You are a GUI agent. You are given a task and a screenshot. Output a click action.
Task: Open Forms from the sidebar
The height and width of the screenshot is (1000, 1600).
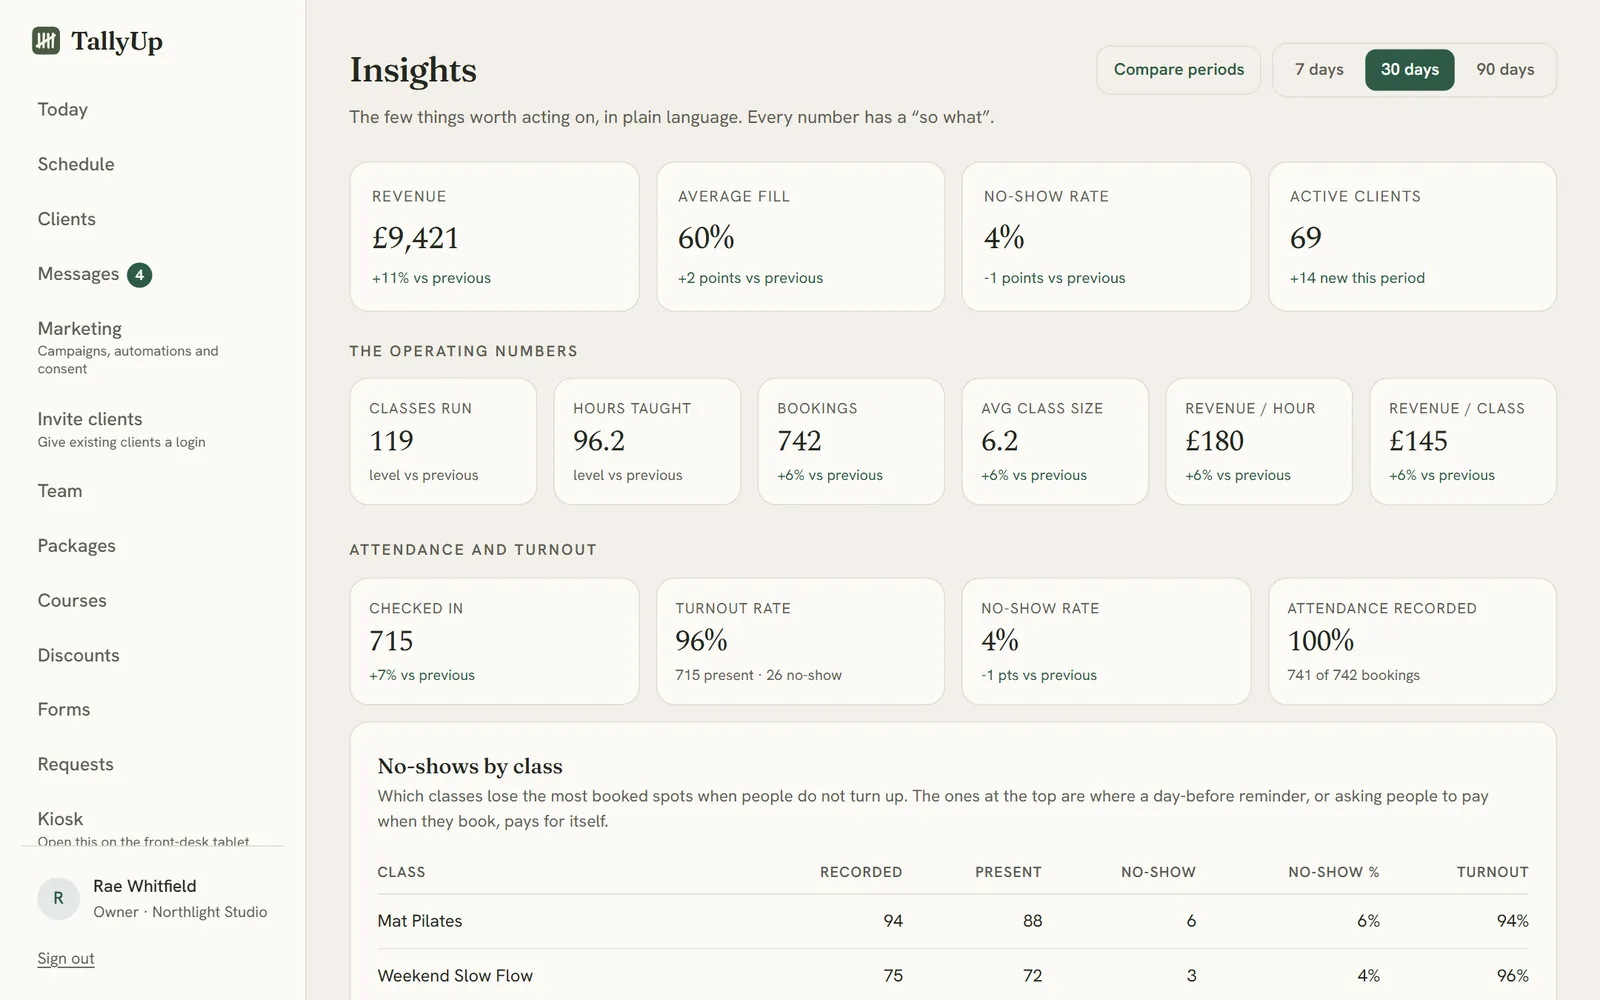coord(64,710)
